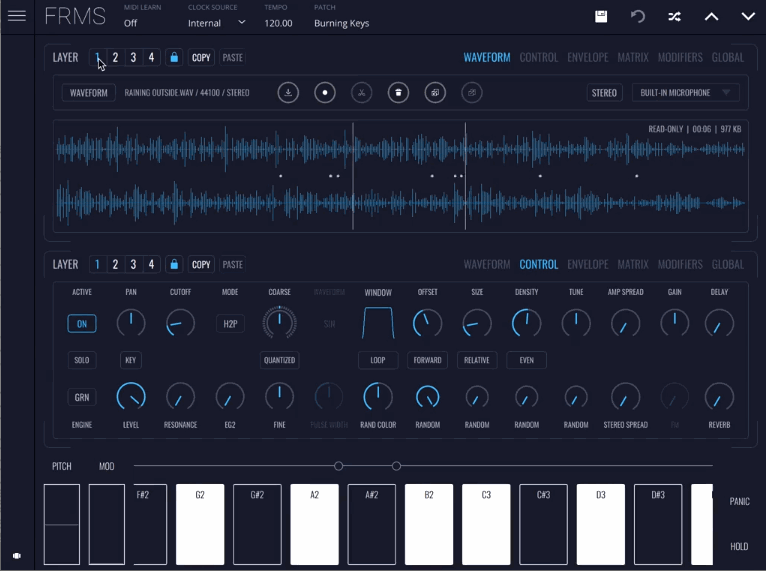Select layer 3 in the lower Layer row
Screen dimensions: 766x571
tap(133, 265)
